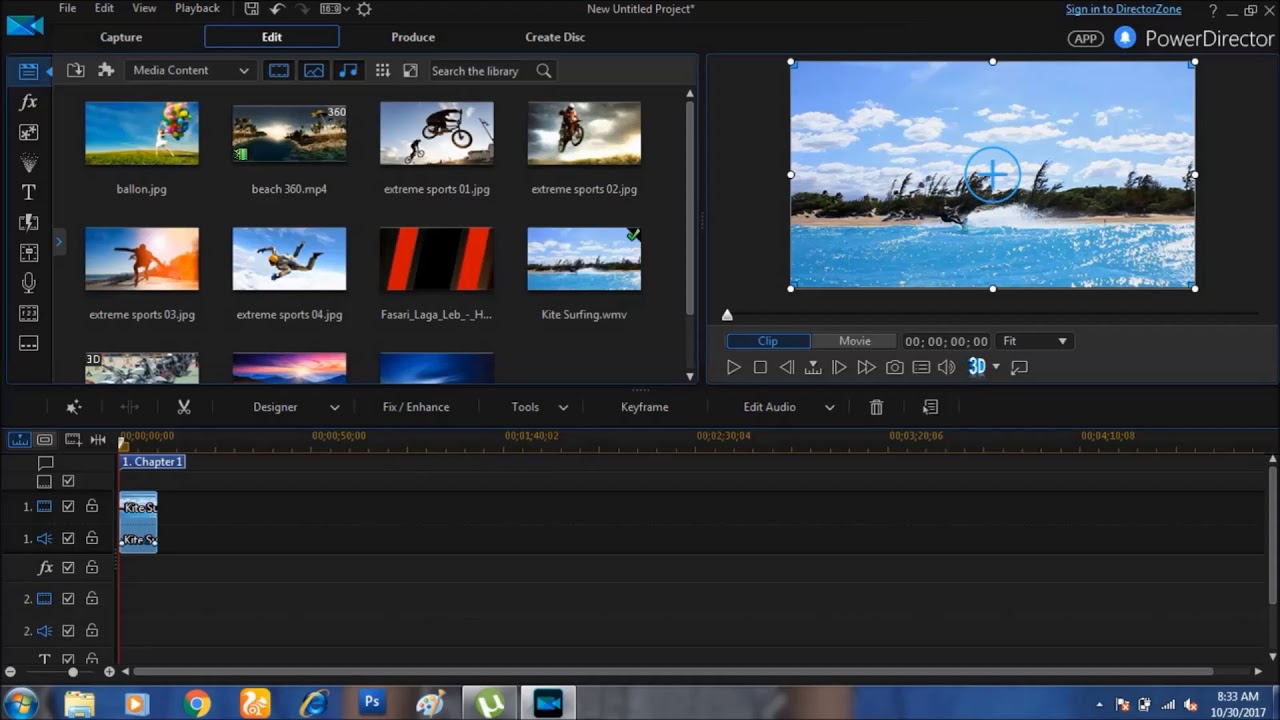Toggle the audio media filter icon
This screenshot has width=1280, height=720.
[x=348, y=71]
